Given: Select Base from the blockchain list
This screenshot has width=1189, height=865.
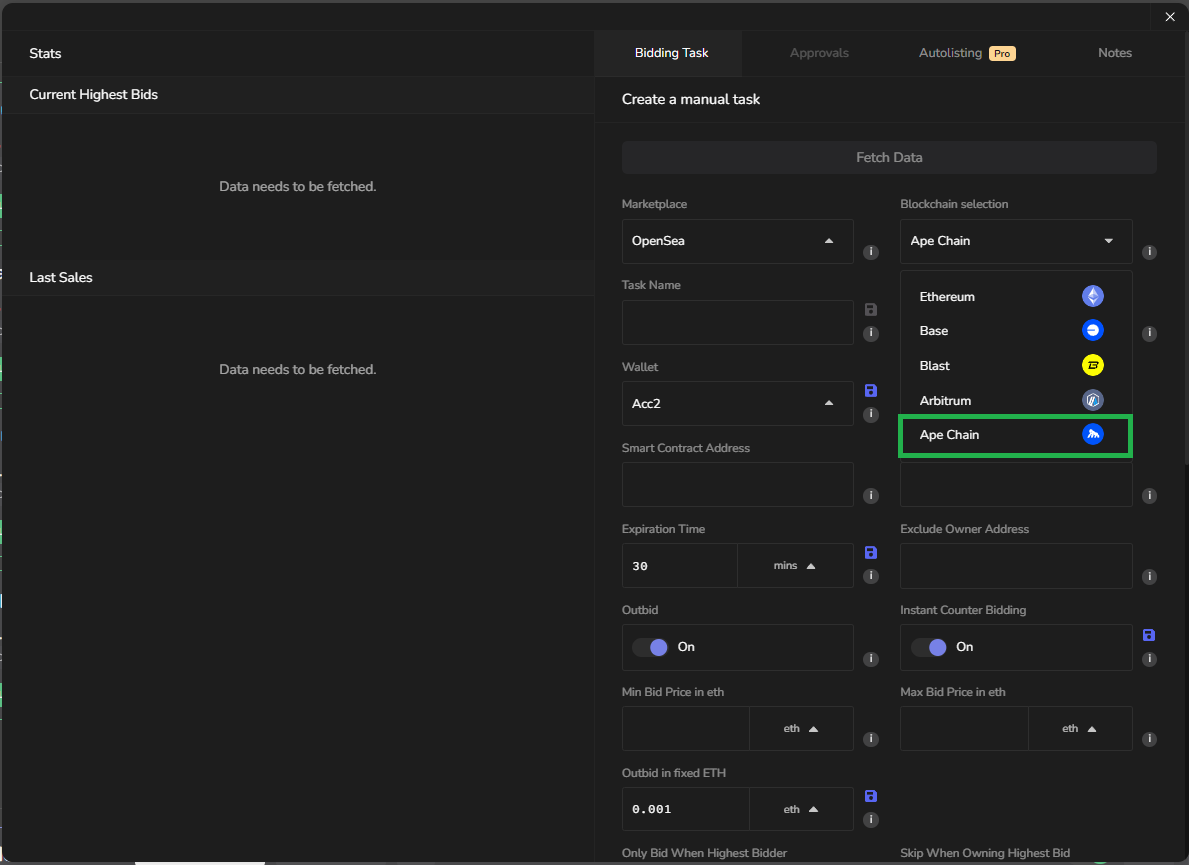Looking at the screenshot, I should pos(1015,331).
